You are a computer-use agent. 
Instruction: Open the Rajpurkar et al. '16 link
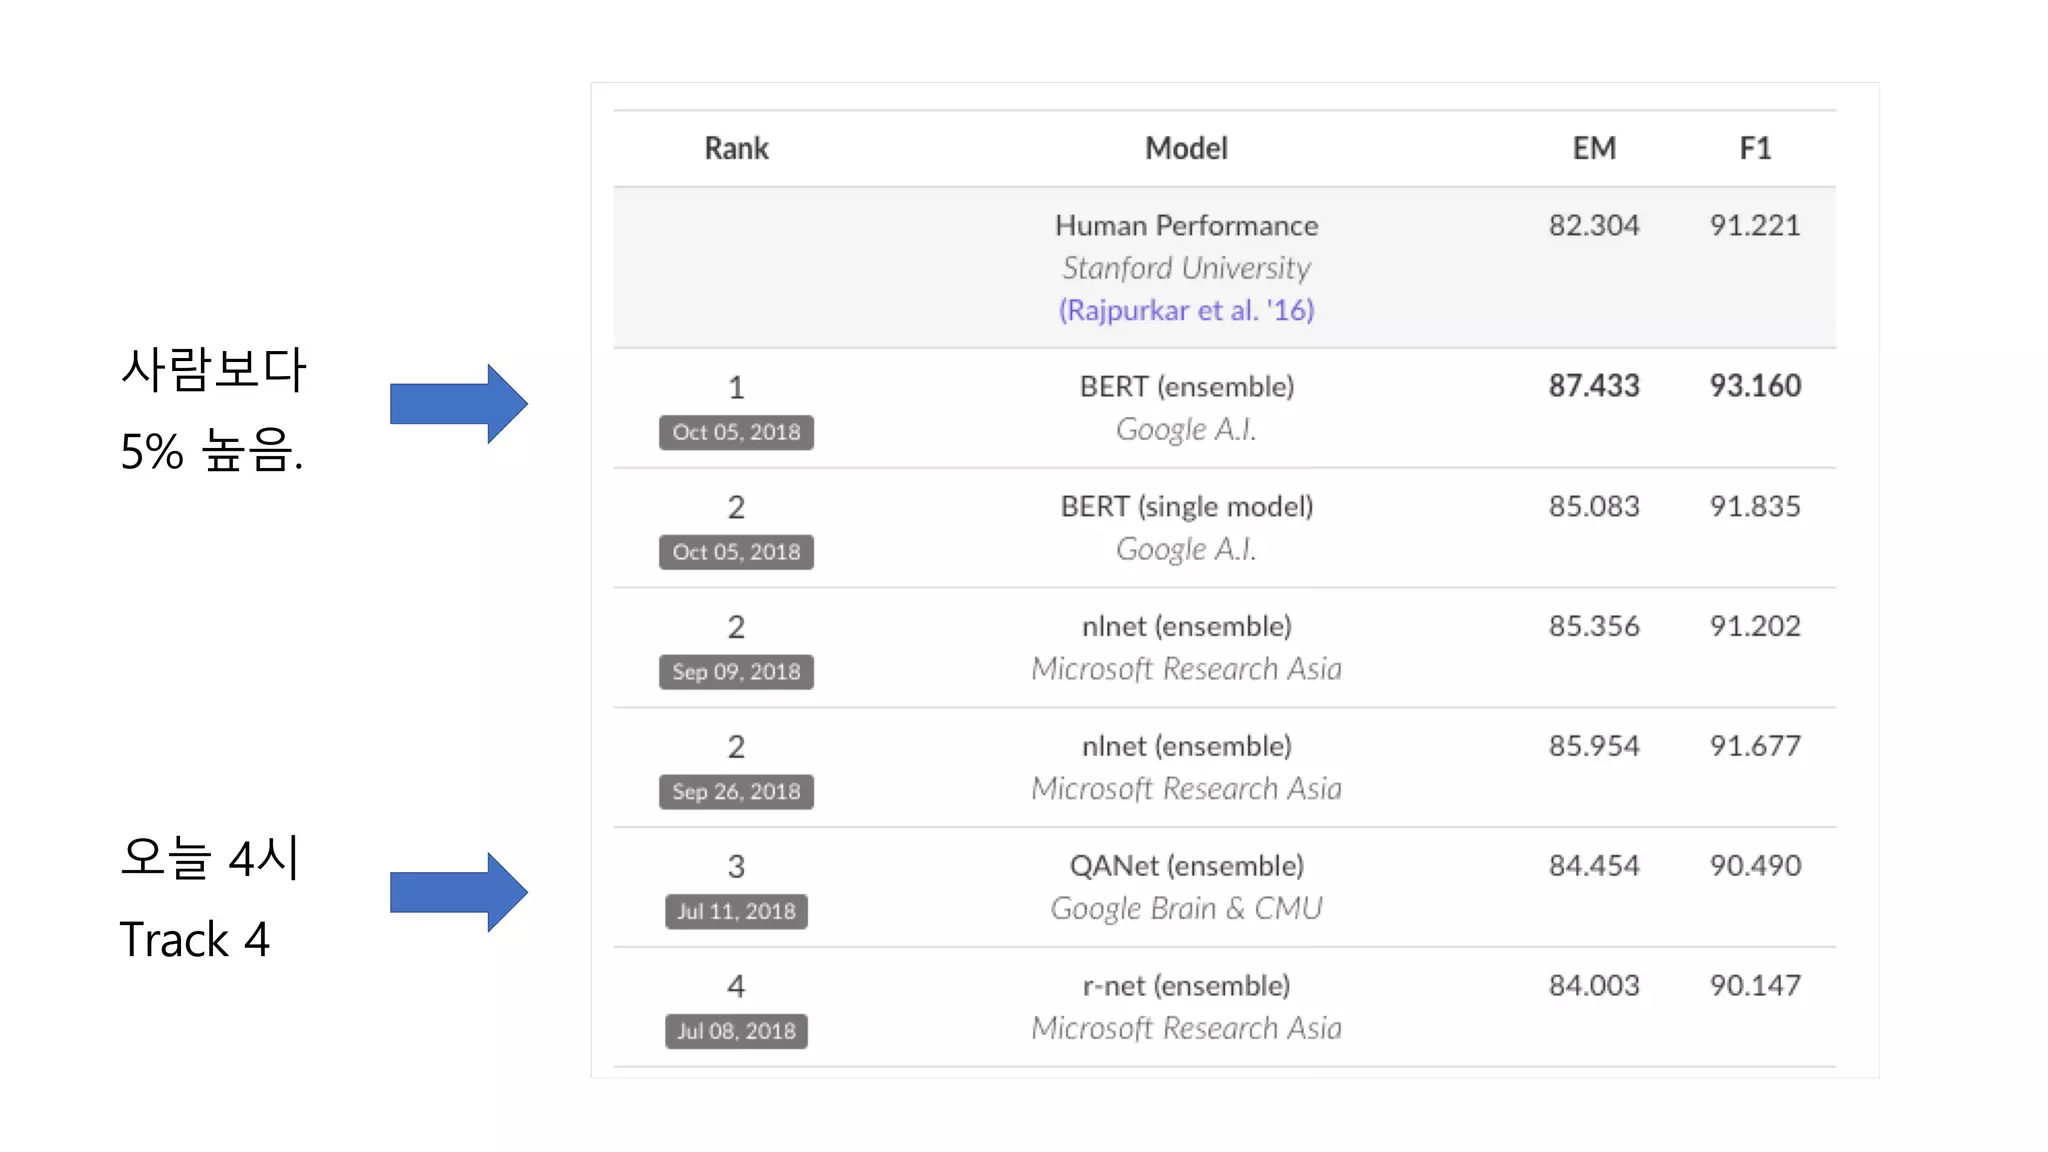(x=1186, y=310)
